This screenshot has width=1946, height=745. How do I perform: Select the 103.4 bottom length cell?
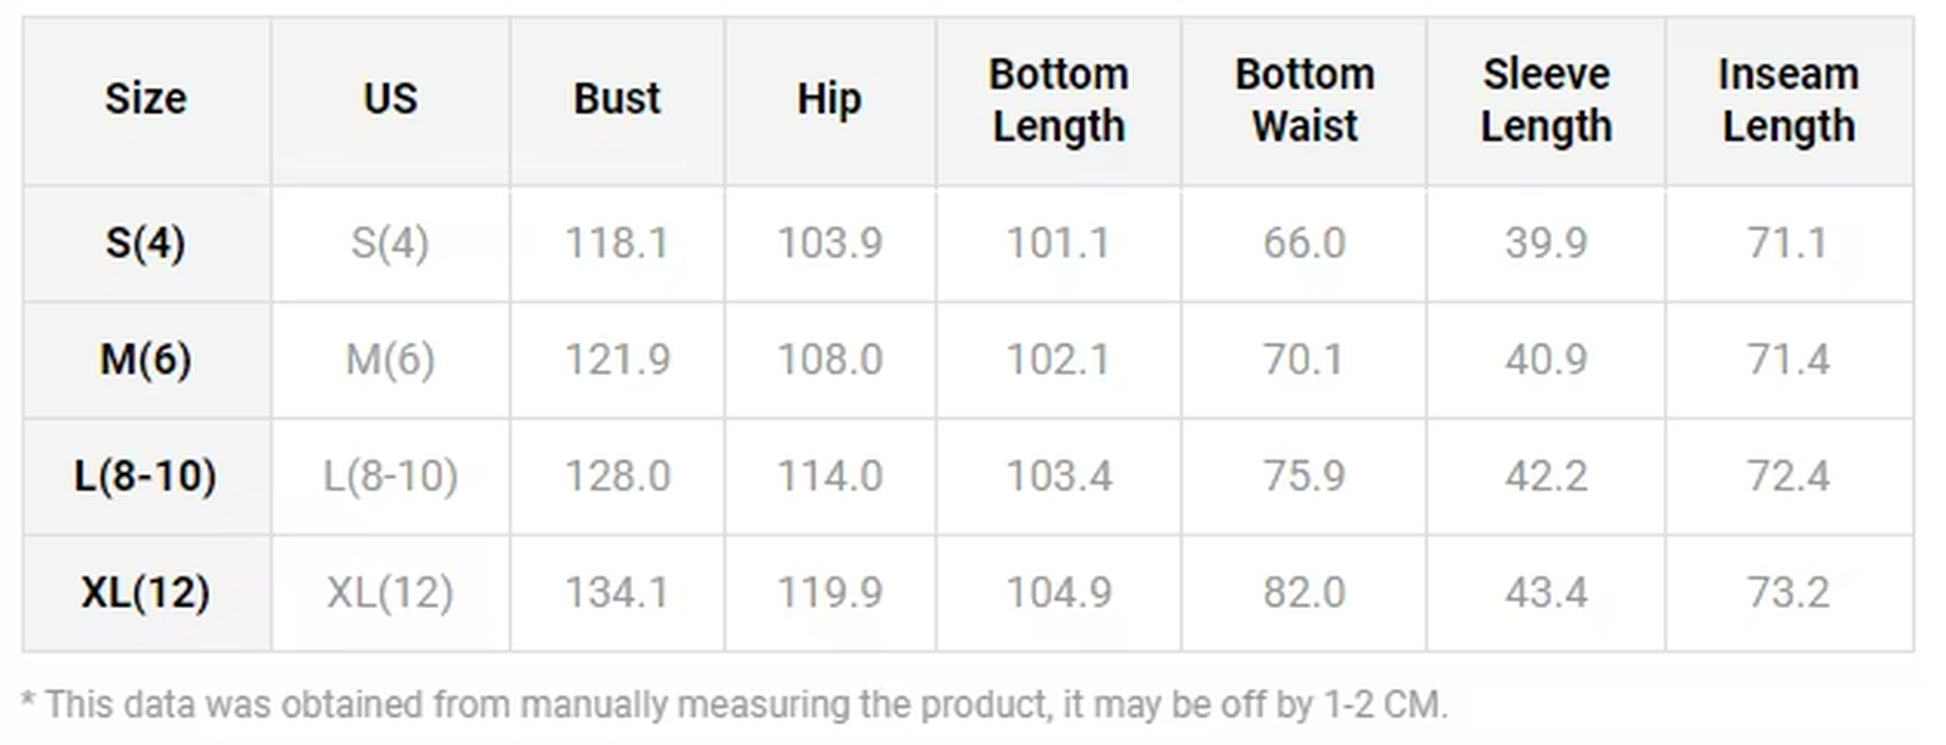pyautogui.click(x=1058, y=476)
